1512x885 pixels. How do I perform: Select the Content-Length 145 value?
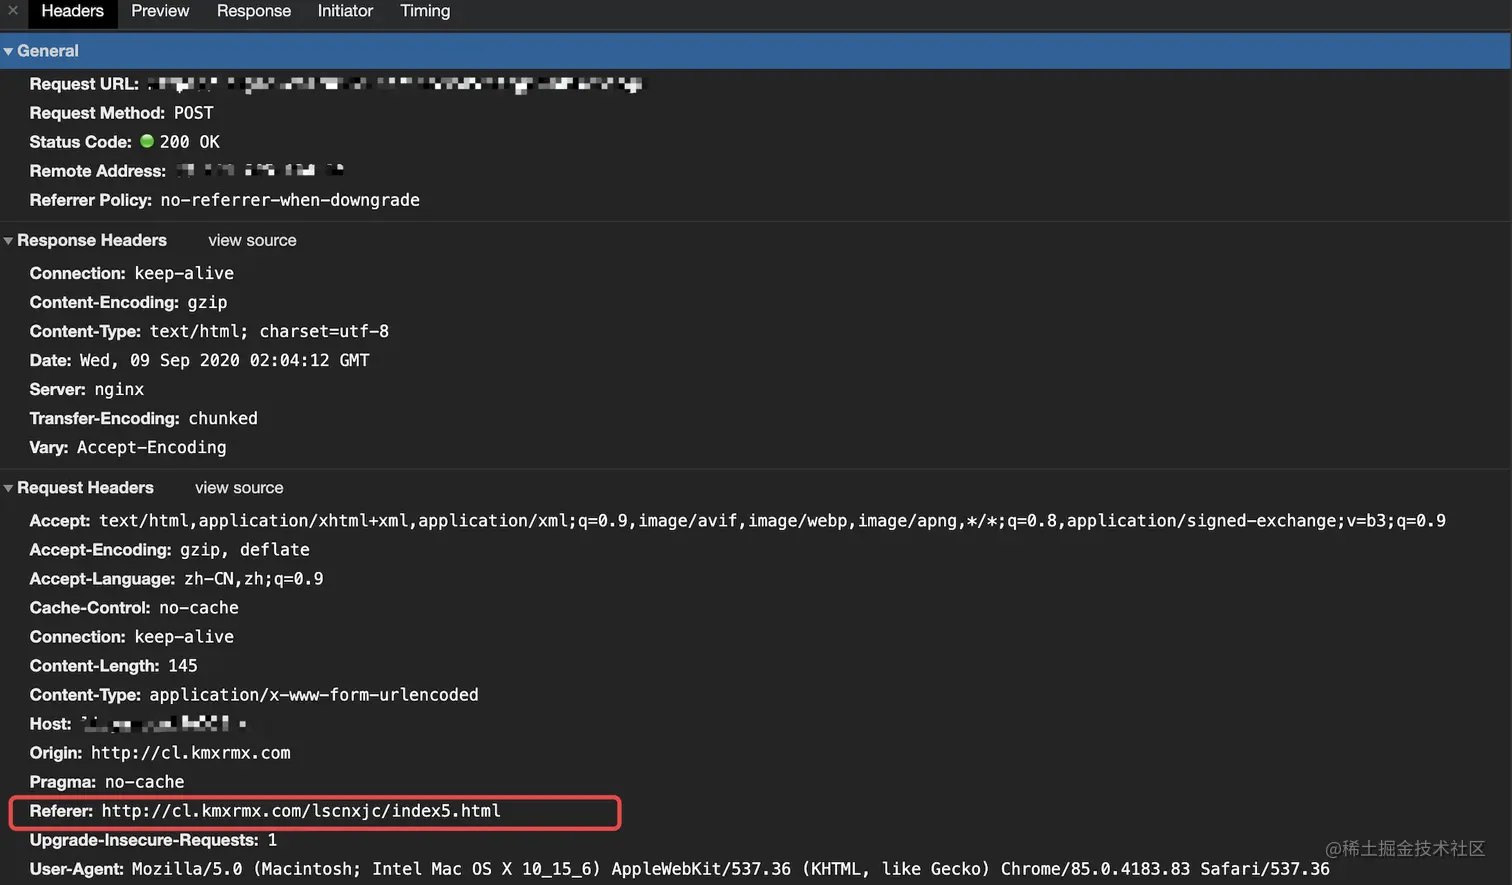[183, 665]
